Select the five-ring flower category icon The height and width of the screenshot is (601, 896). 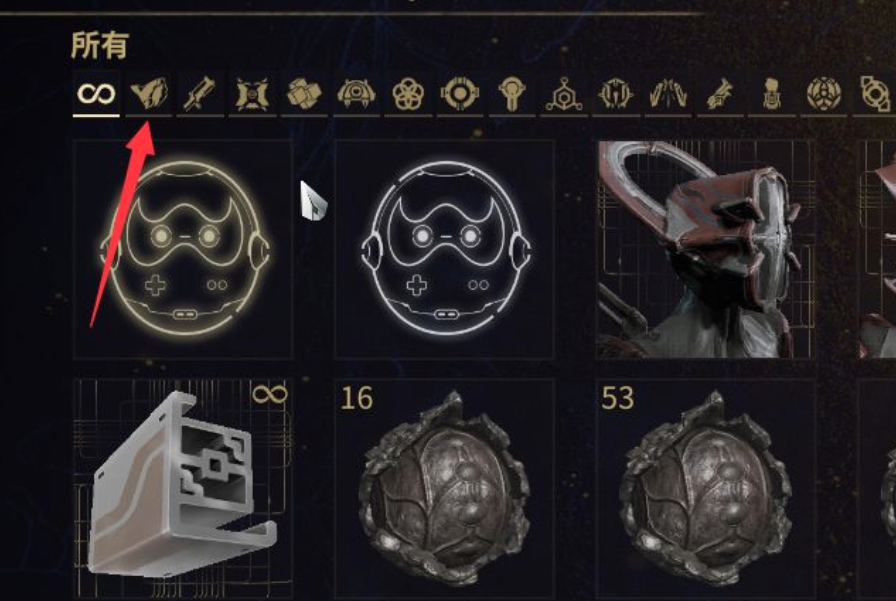(408, 94)
